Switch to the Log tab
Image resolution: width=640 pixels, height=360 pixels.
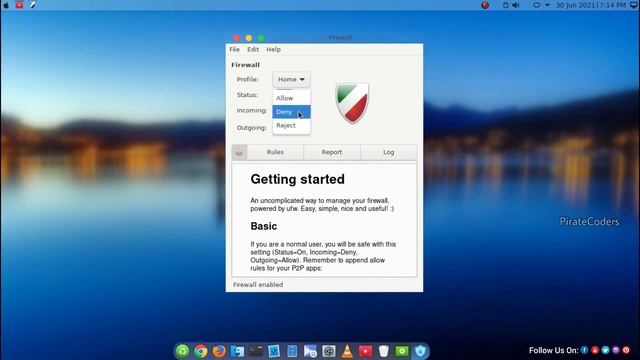pos(389,152)
